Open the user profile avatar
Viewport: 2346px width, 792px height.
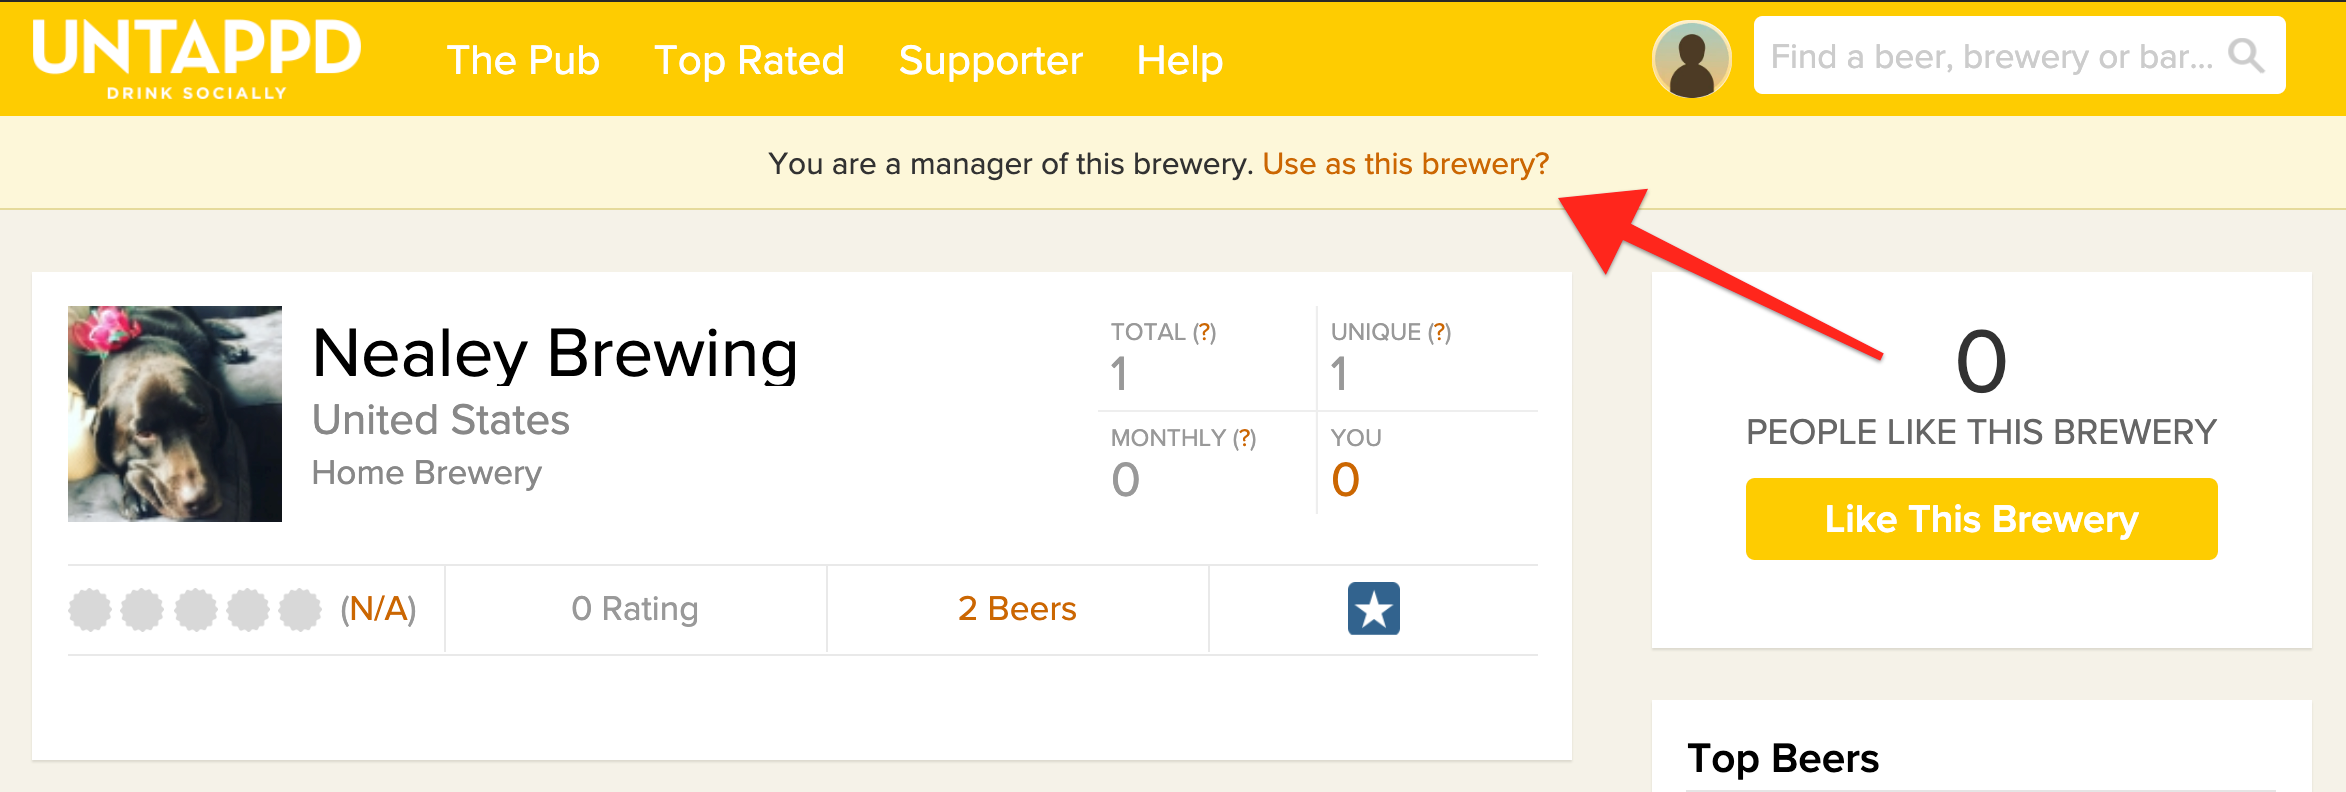click(x=1691, y=60)
